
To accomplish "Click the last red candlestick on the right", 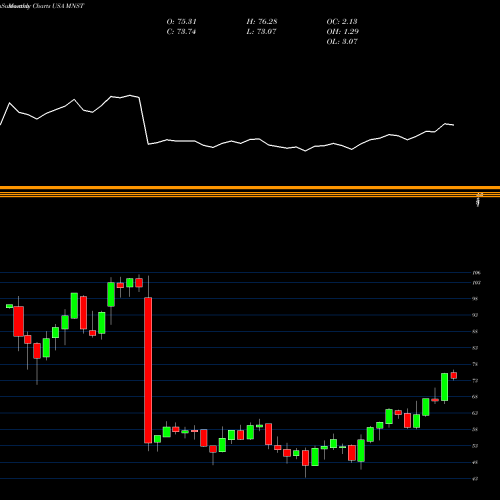I will 454,376.
